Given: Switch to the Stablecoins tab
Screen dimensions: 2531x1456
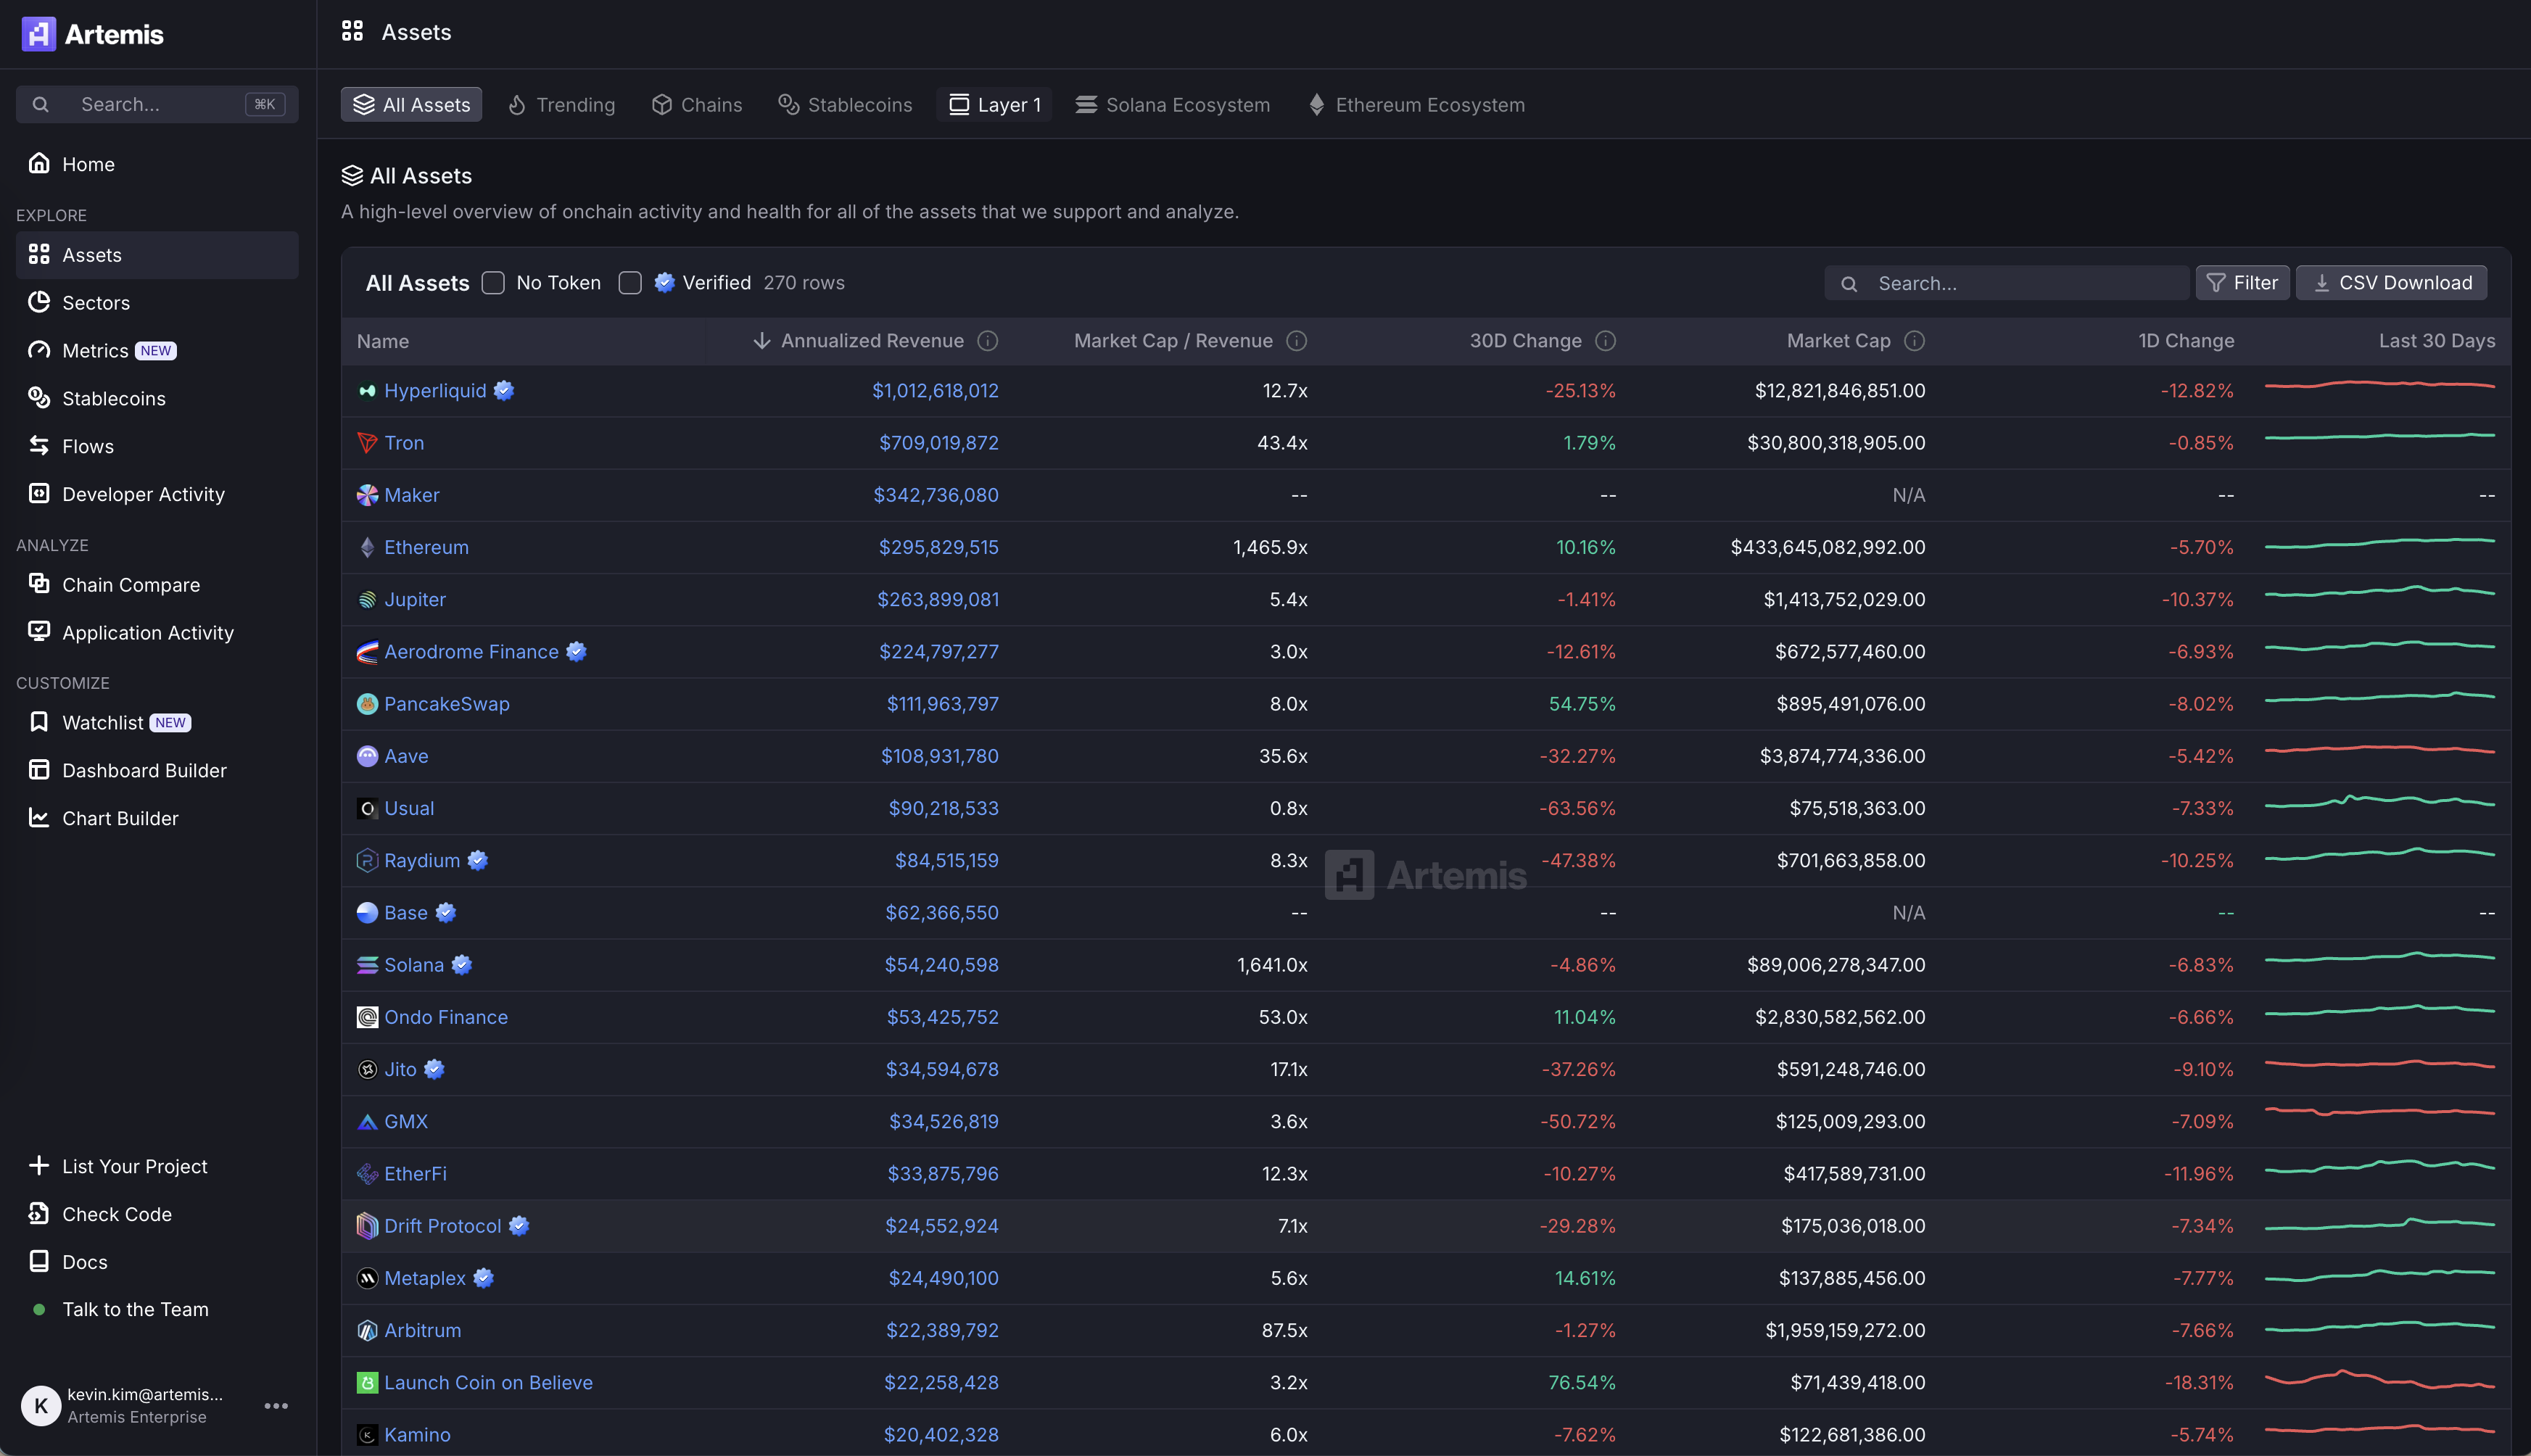Looking at the screenshot, I should pyautogui.click(x=845, y=105).
